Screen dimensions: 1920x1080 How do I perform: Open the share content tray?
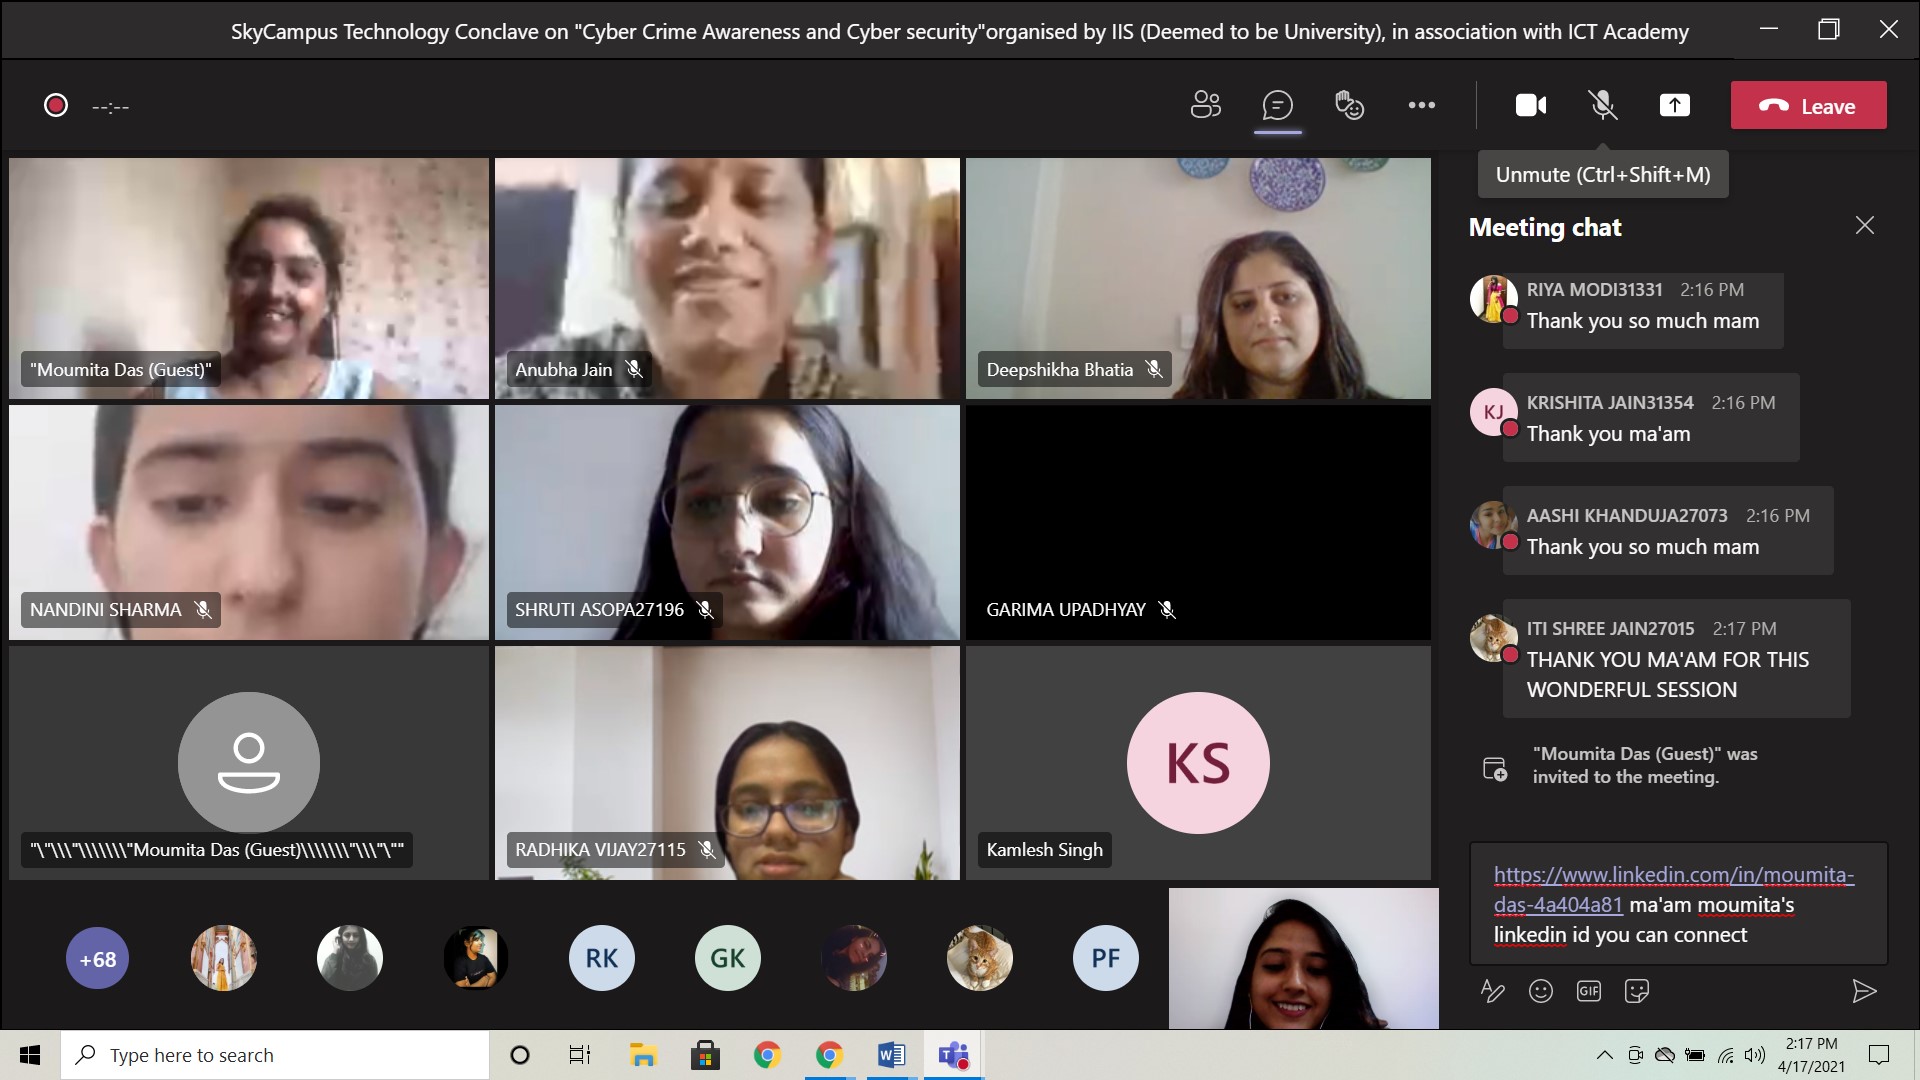(x=1674, y=105)
